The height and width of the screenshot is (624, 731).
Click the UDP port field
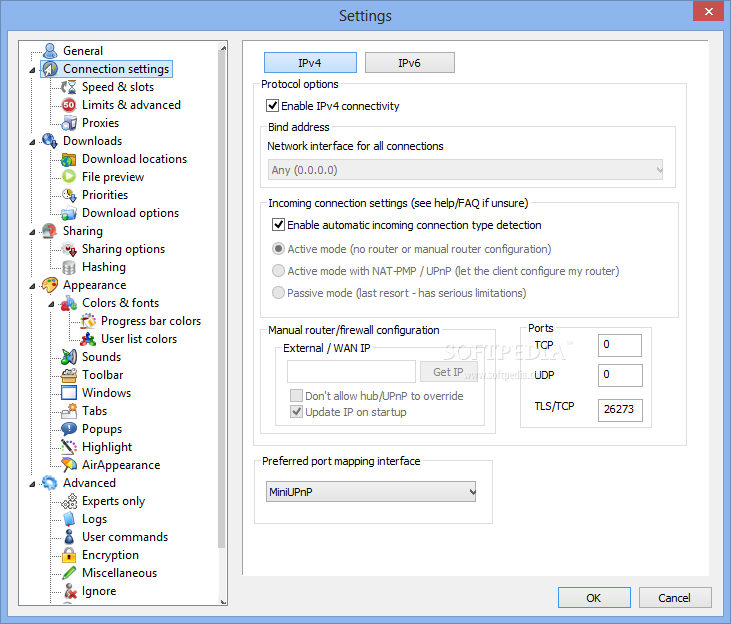pyautogui.click(x=620, y=375)
